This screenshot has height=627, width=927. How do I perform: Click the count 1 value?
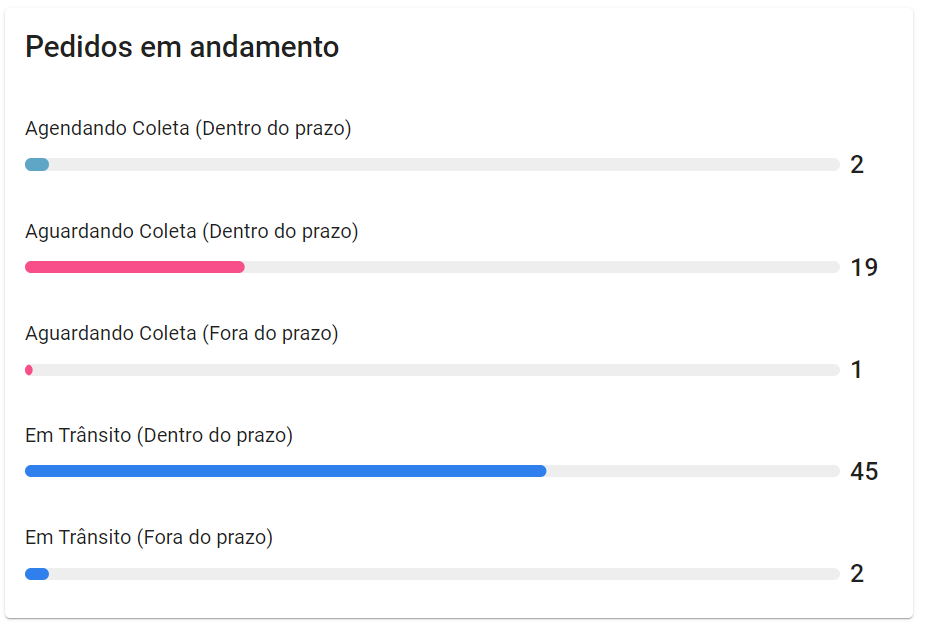856,370
